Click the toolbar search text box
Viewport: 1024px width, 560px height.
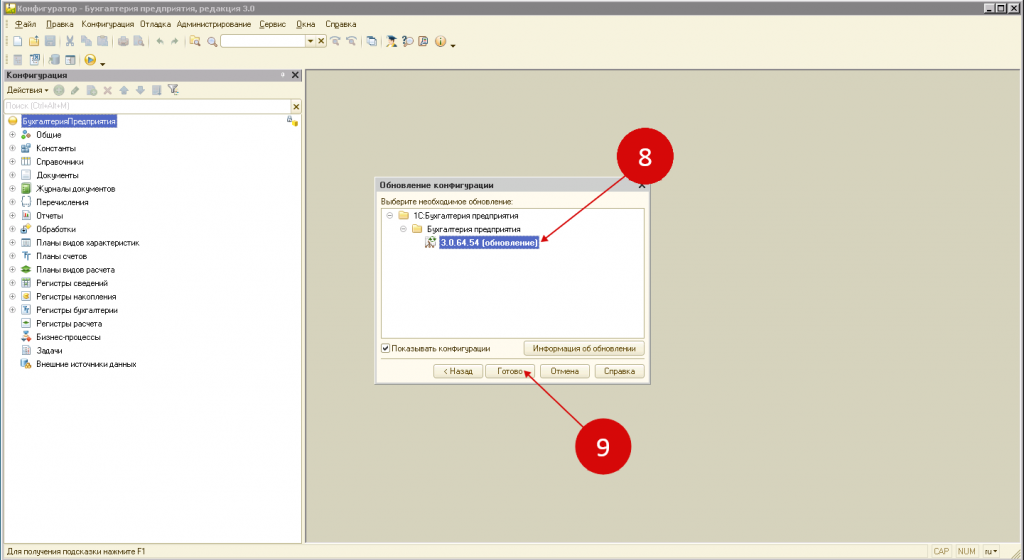(x=263, y=41)
